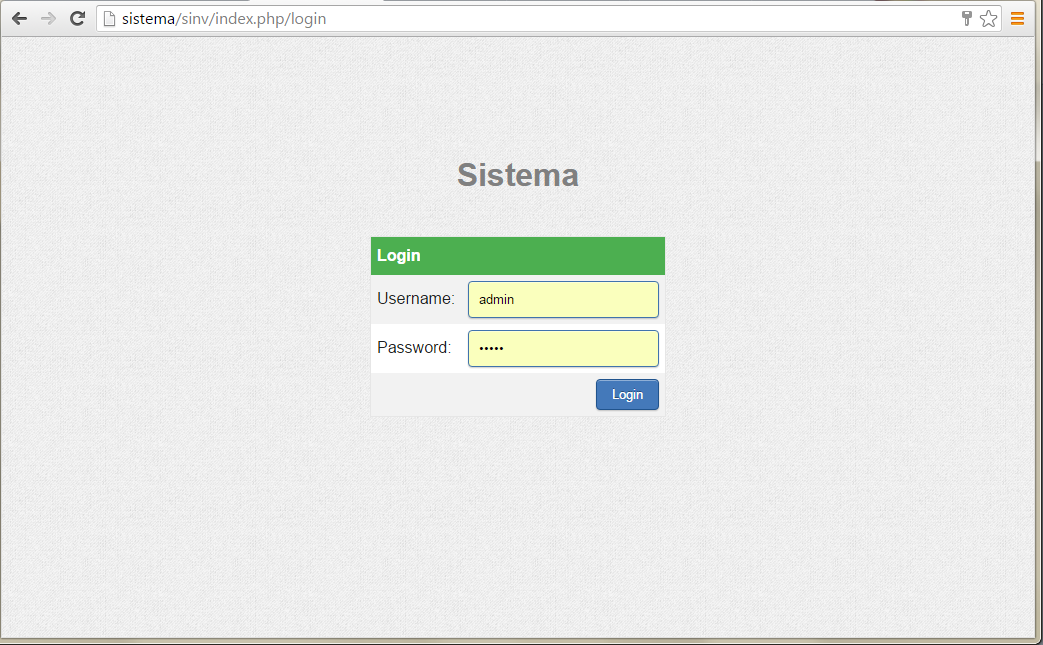Click the page info icon in the address bar
Image resolution: width=1043 pixels, height=645 pixels.
pyautogui.click(x=107, y=18)
